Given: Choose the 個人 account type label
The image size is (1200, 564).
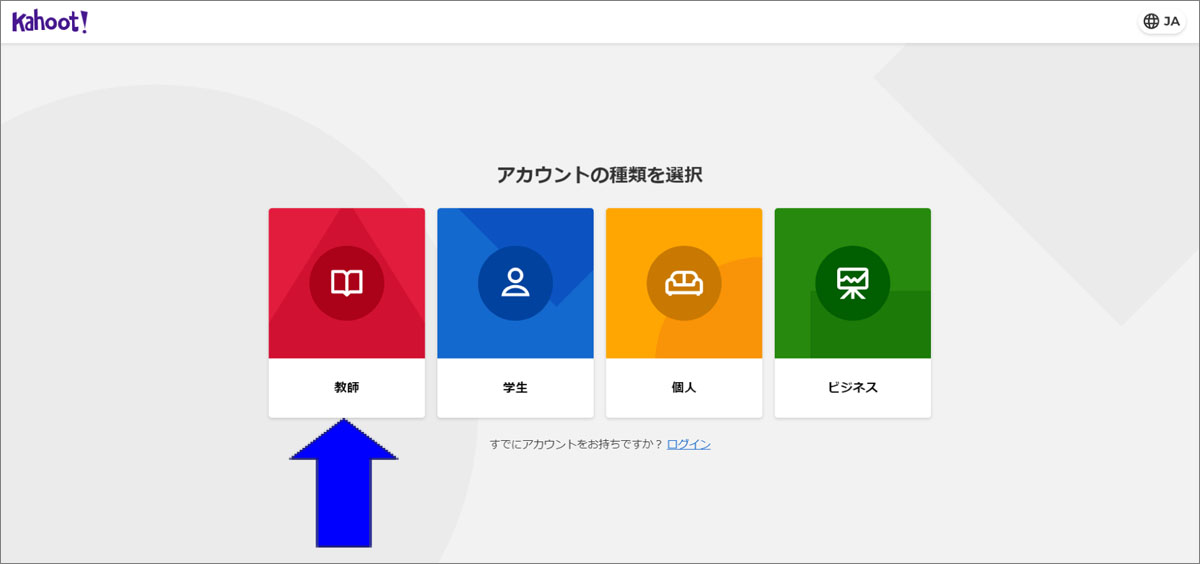Looking at the screenshot, I should (684, 388).
